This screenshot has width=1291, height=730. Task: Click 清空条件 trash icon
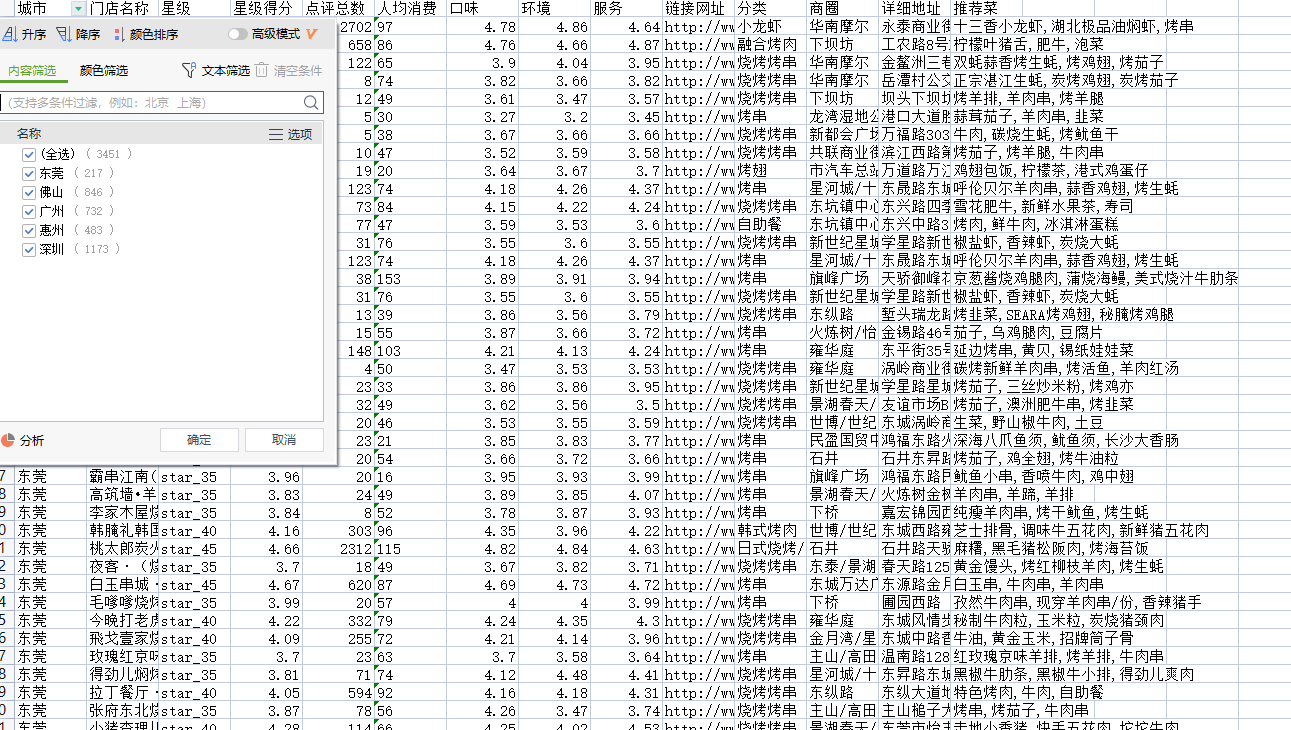[x=261, y=70]
